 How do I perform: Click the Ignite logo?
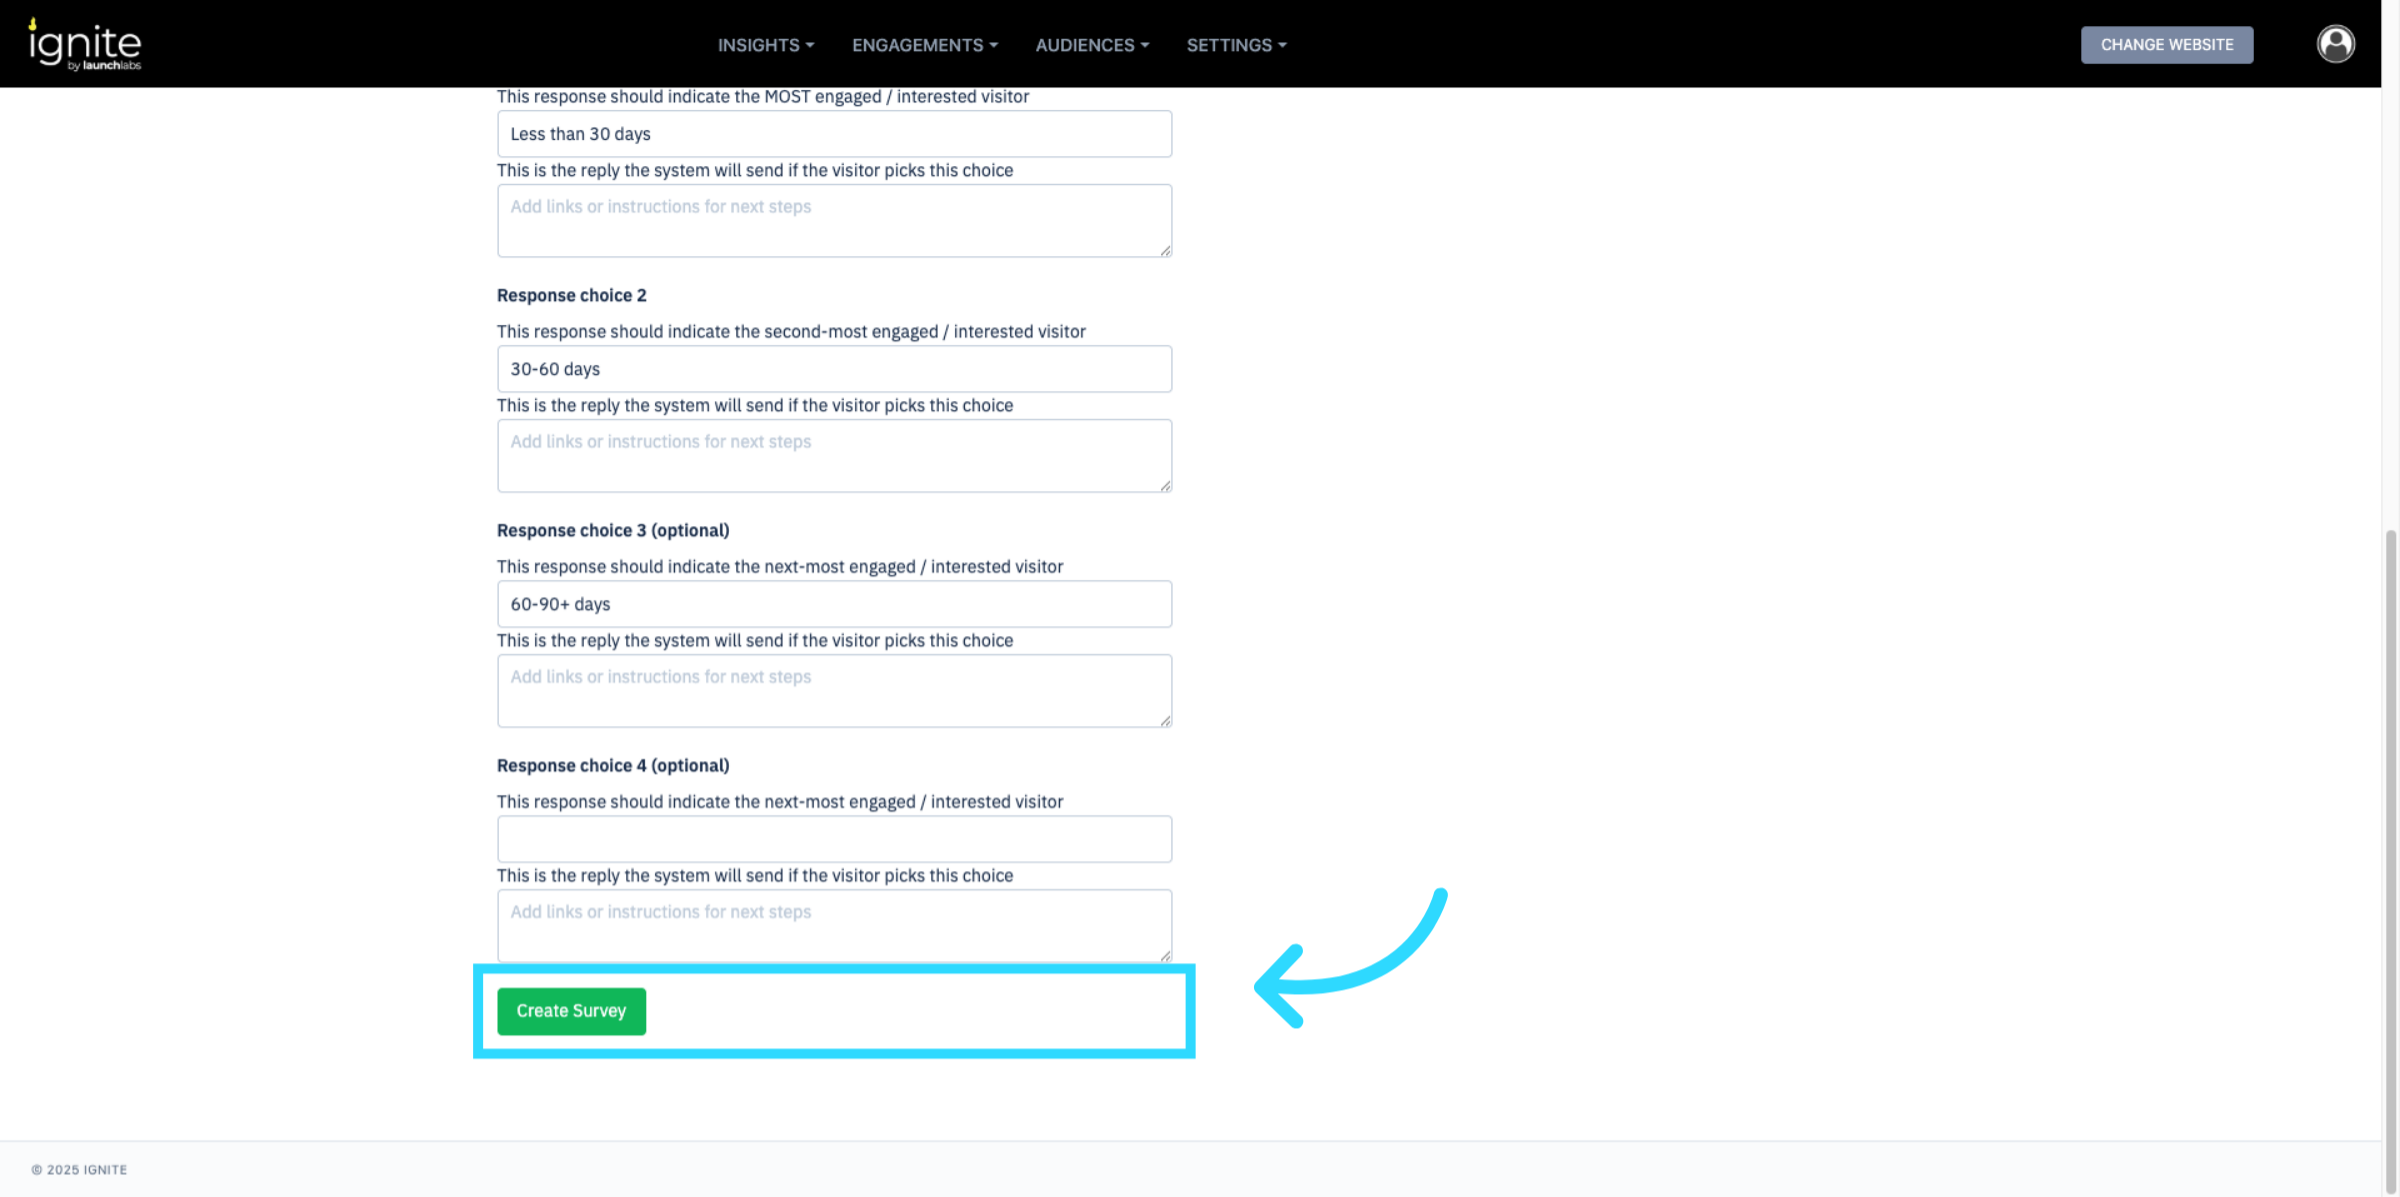click(85, 45)
